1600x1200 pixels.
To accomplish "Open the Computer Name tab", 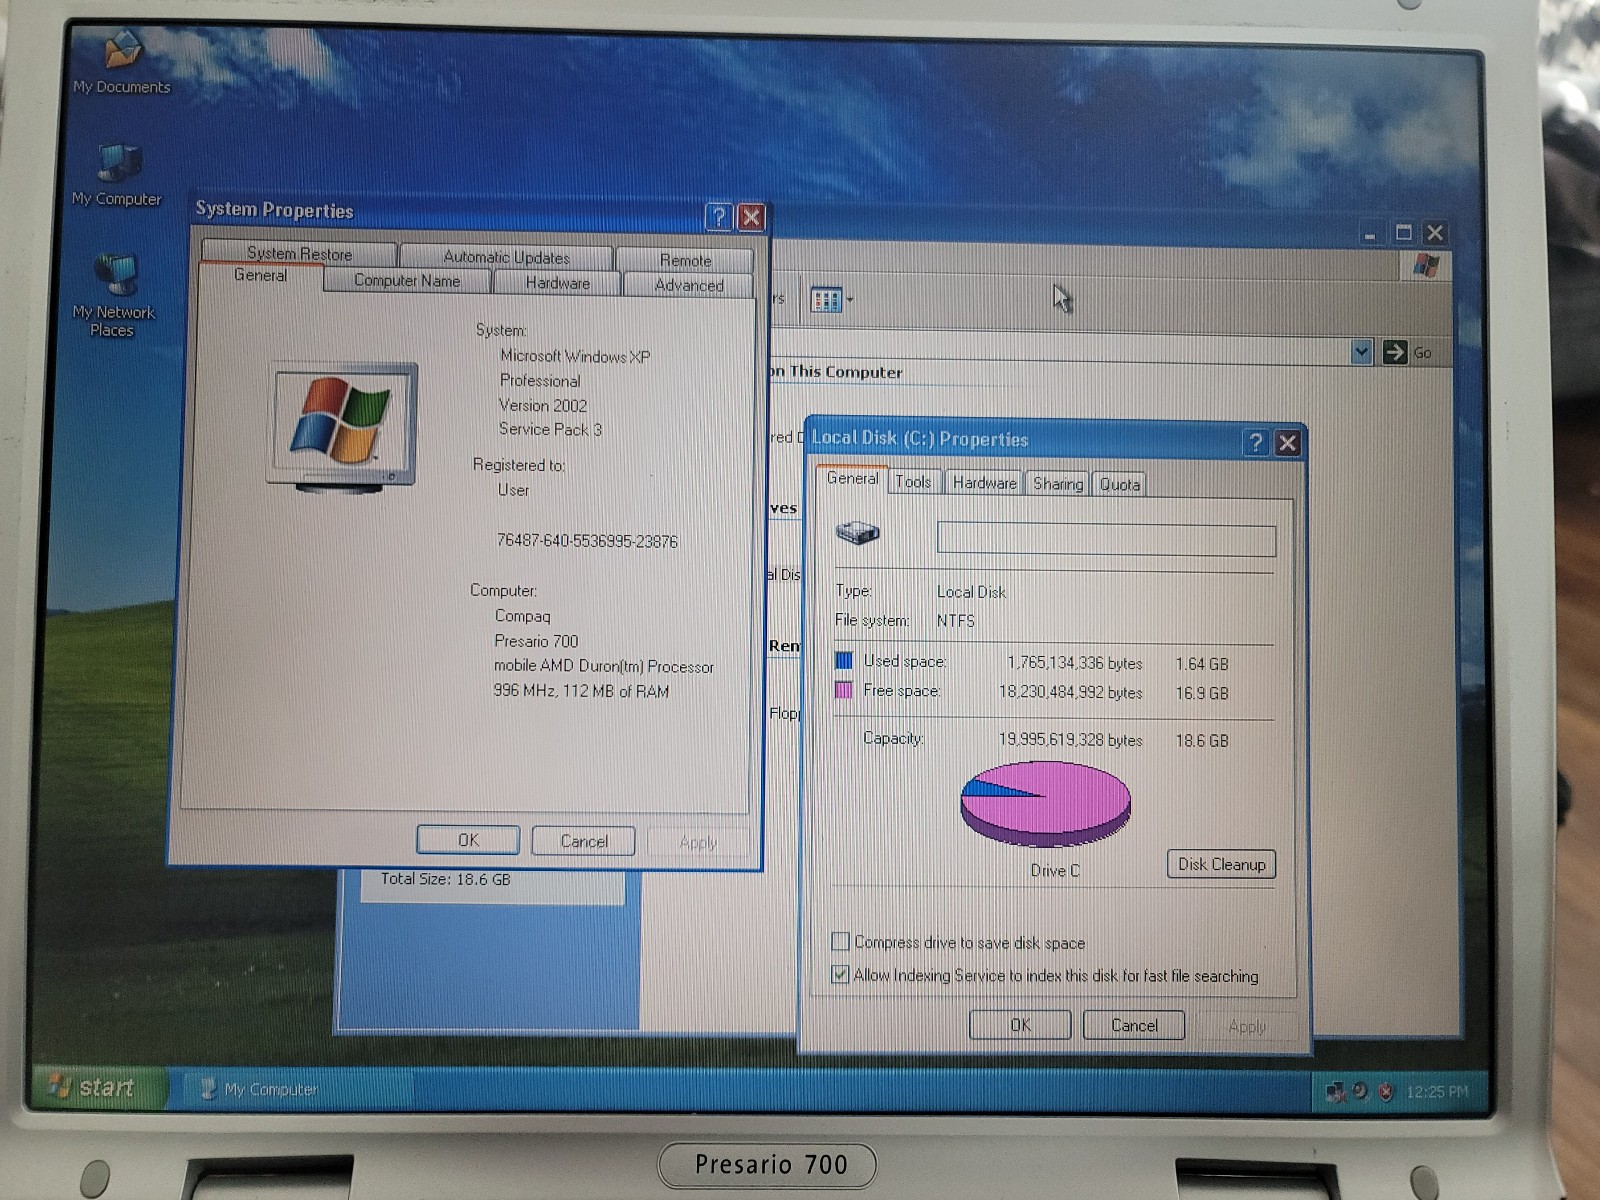I will click(407, 281).
